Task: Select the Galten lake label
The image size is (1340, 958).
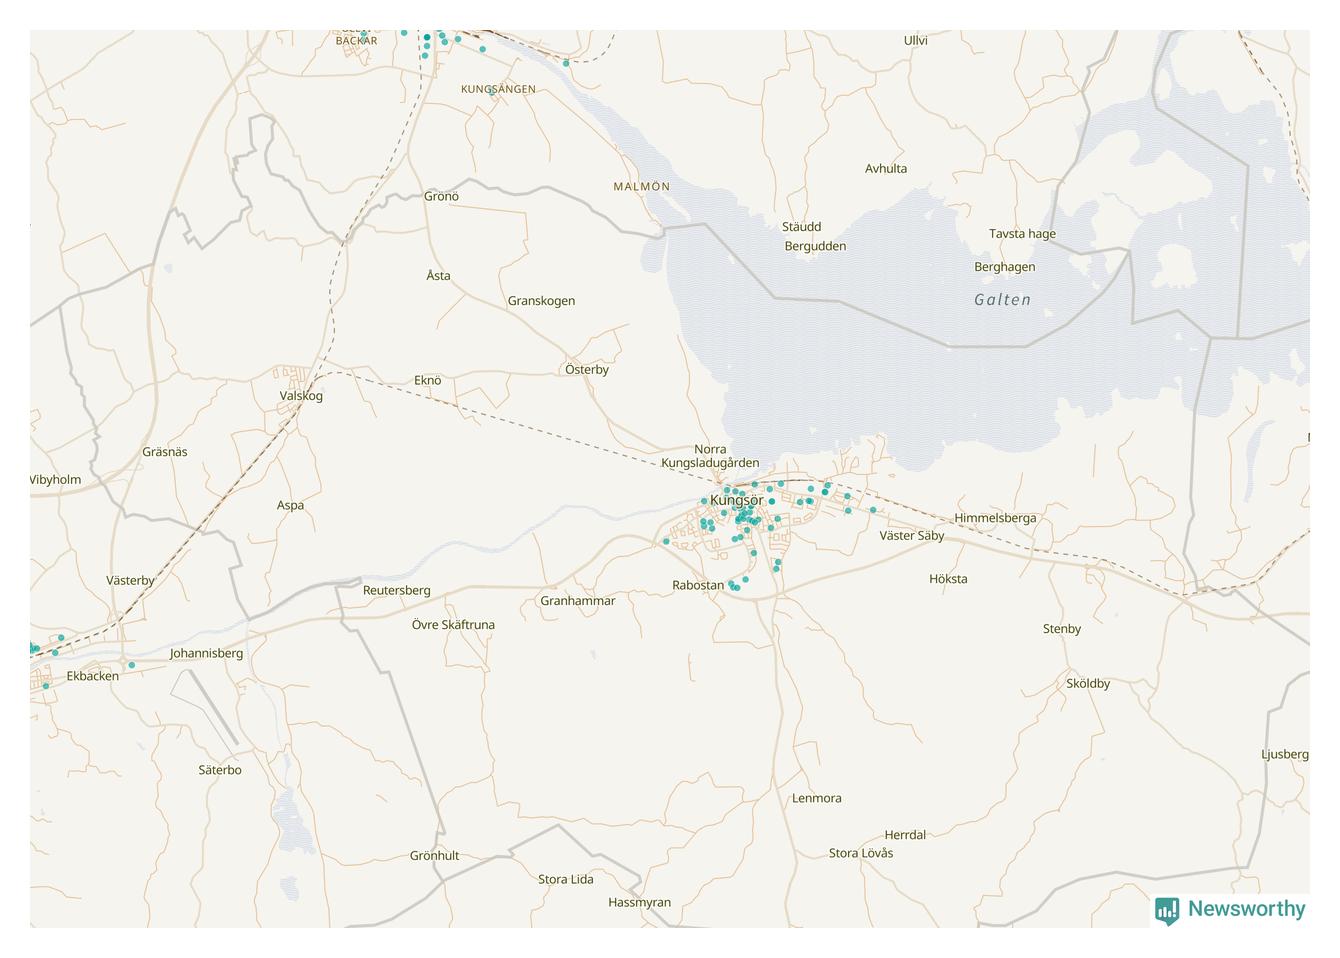Action: click(x=1002, y=300)
